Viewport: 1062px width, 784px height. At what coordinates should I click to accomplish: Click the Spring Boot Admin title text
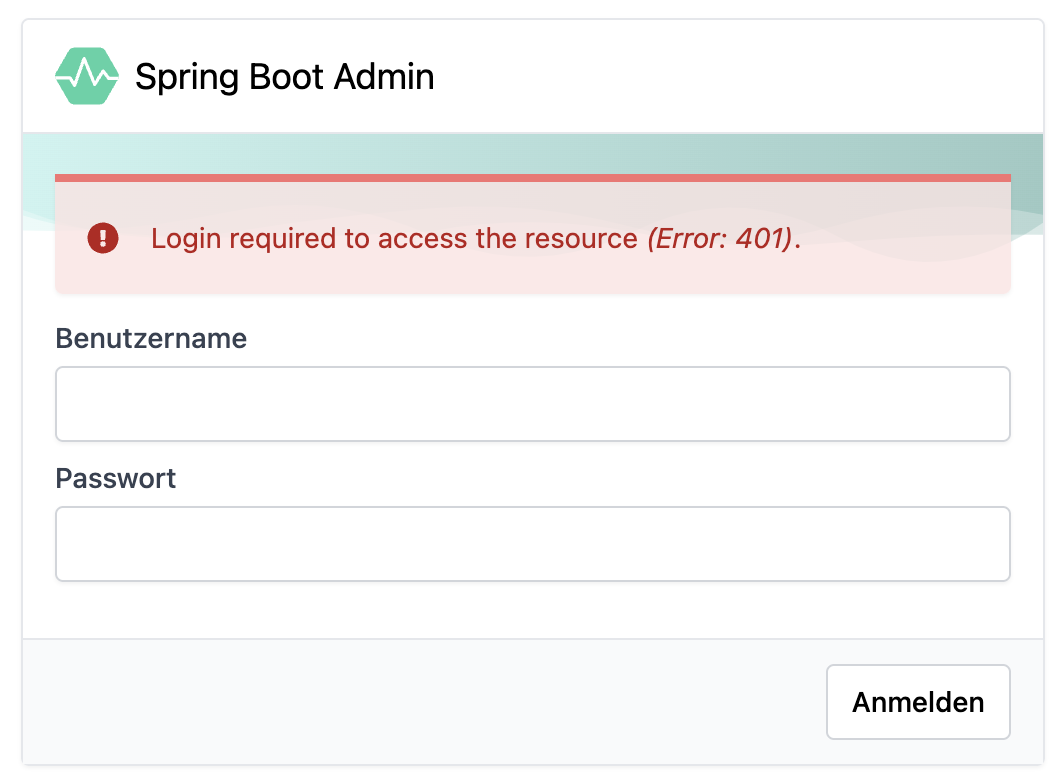[x=285, y=76]
